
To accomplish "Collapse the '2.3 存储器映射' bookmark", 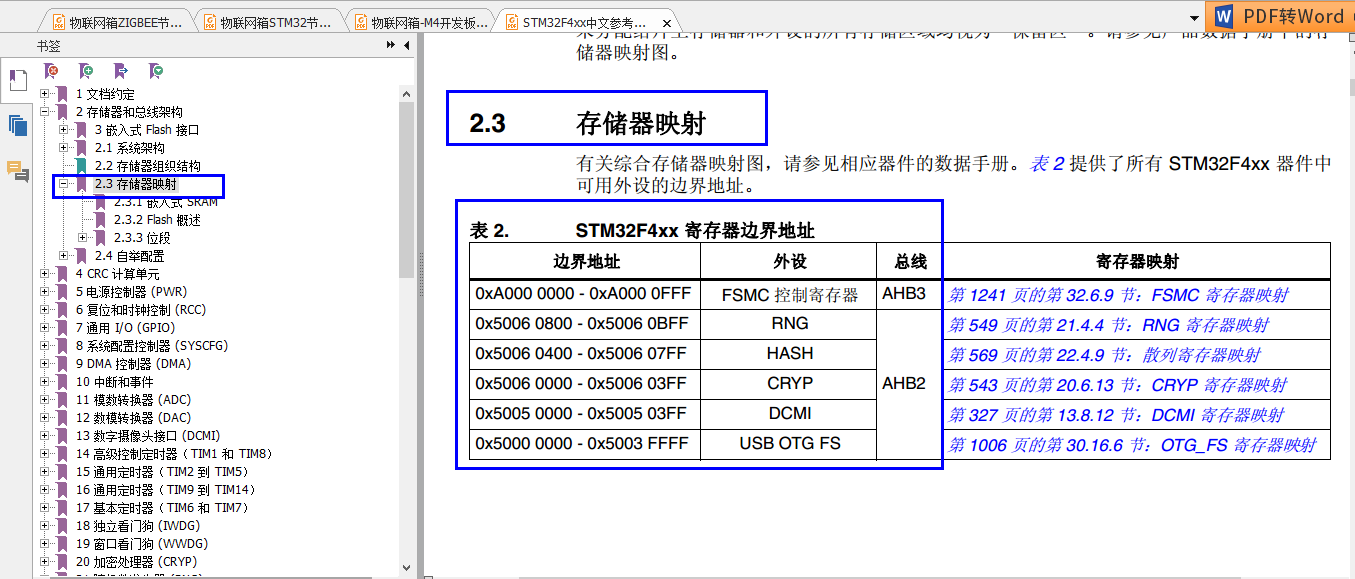I will [x=64, y=183].
